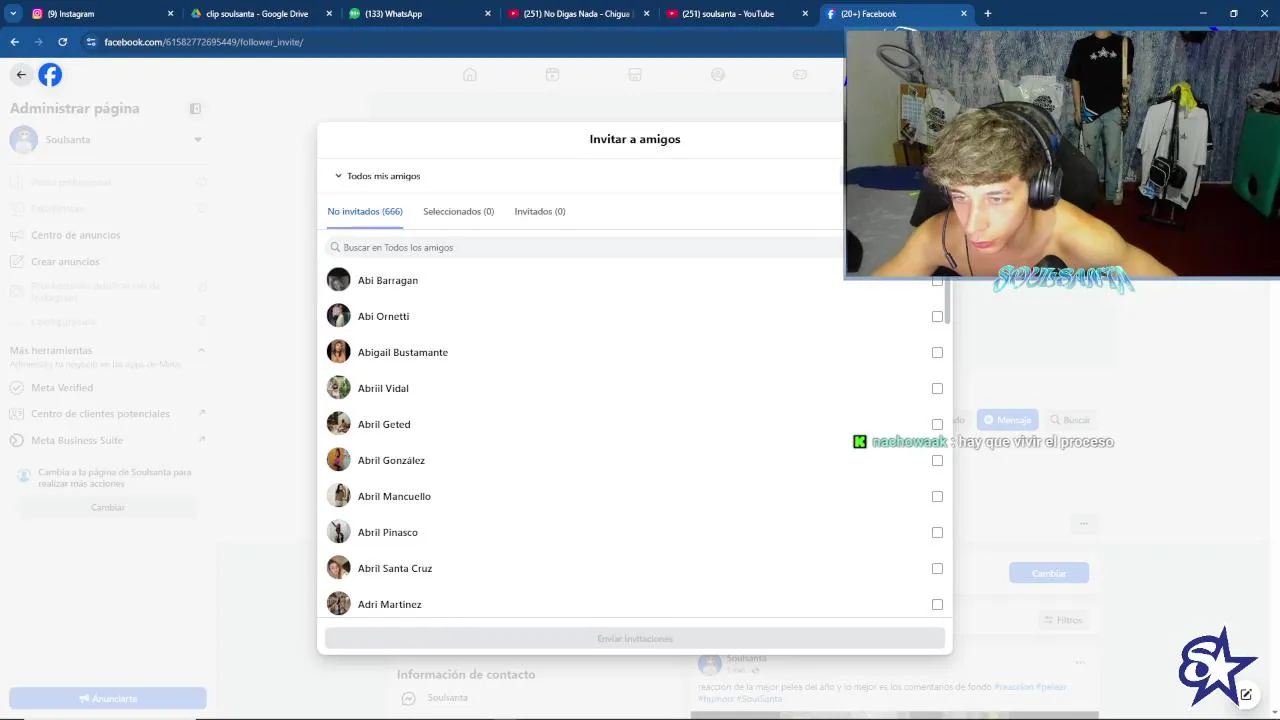Reload the page with the refresh icon
The height and width of the screenshot is (720, 1280).
point(62,42)
